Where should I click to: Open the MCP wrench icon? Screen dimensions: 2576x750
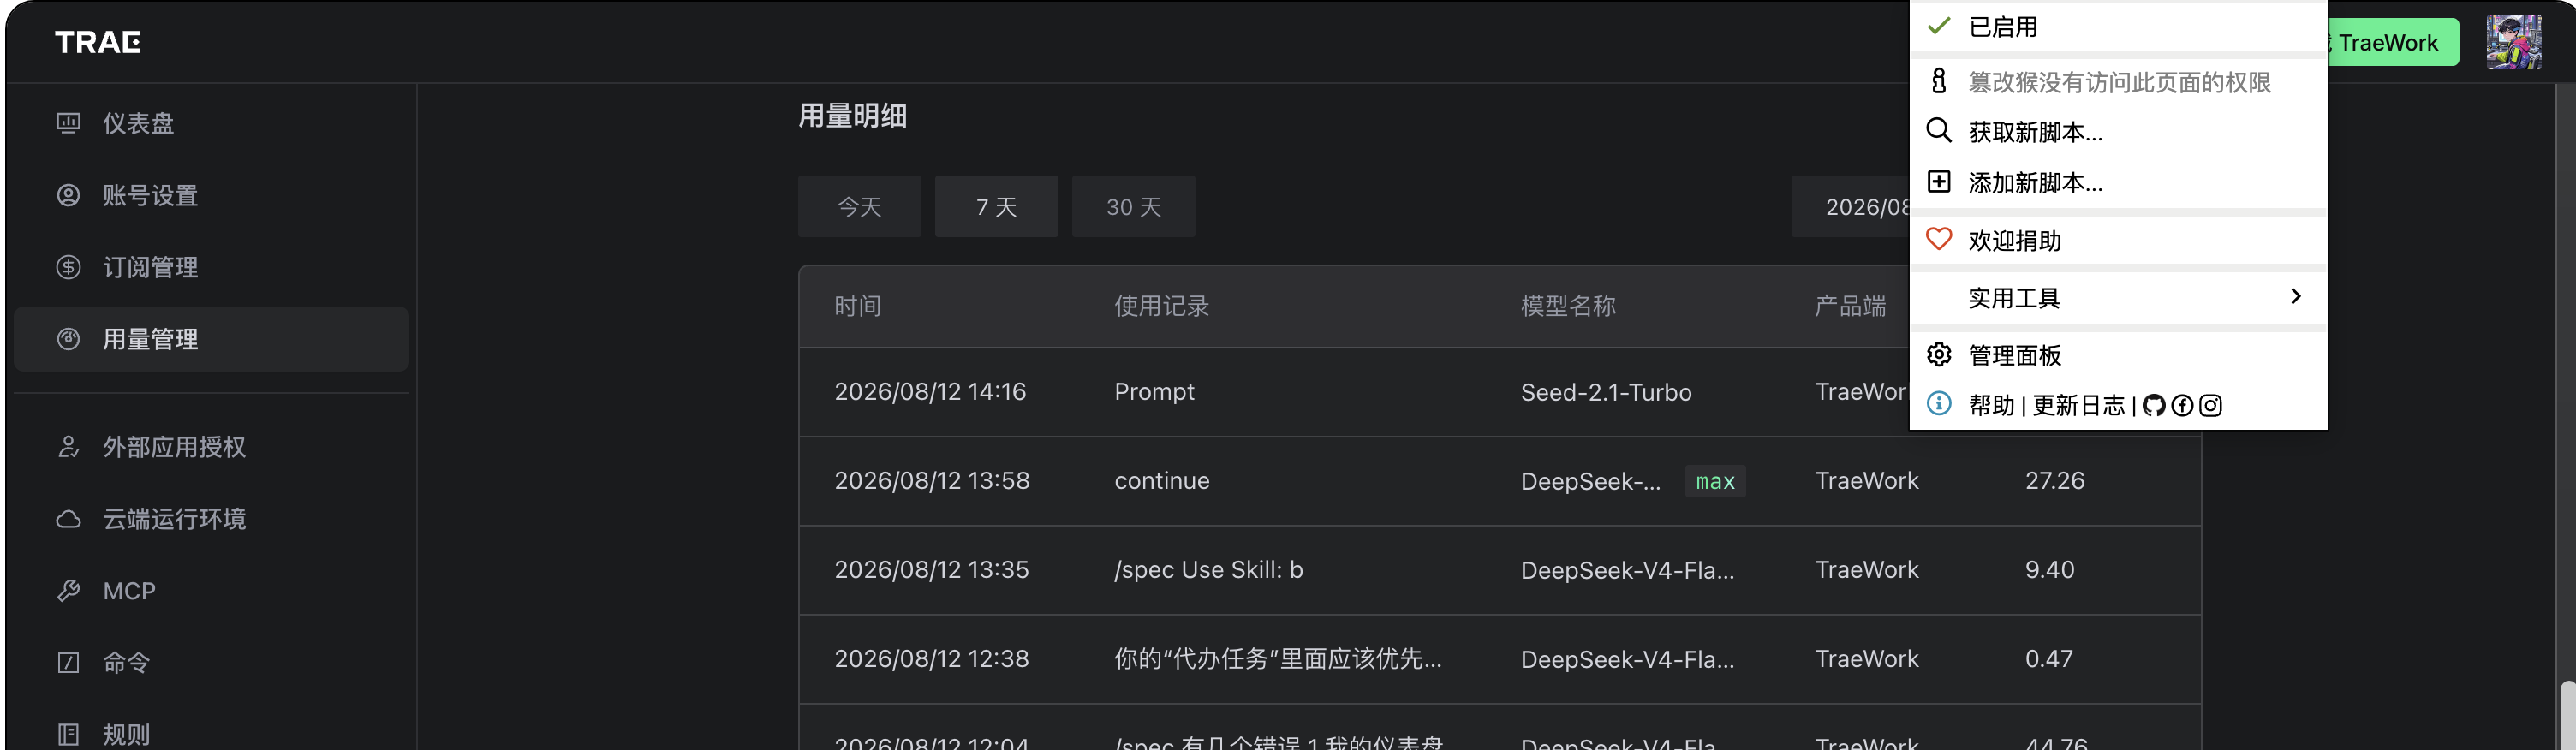pos(68,591)
